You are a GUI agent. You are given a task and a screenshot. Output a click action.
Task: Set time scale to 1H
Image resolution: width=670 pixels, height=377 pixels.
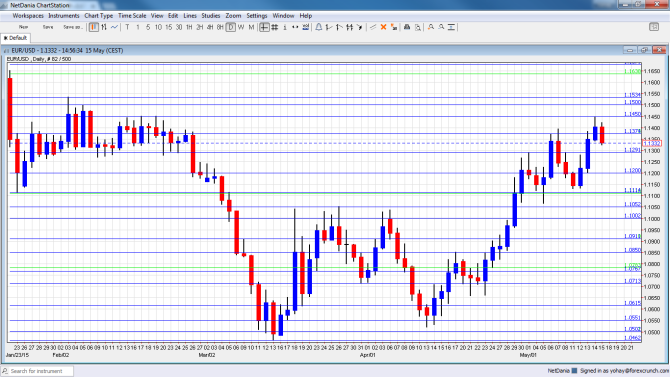(189, 27)
